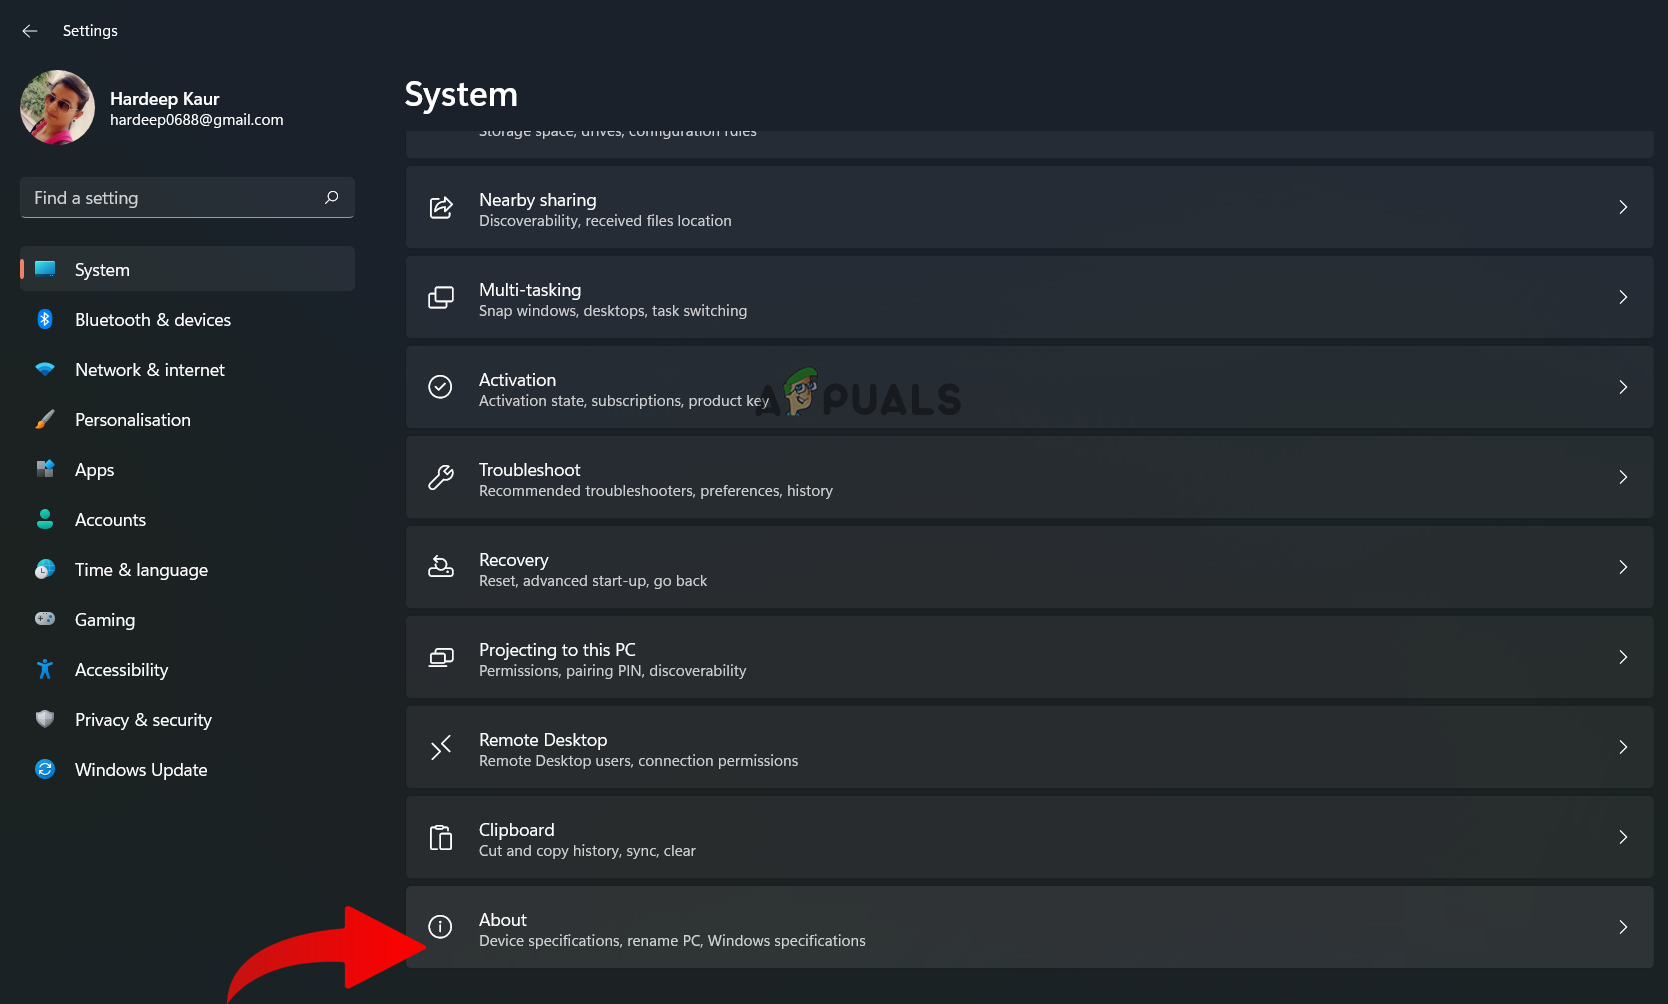Click the Windows Update sync icon
The height and width of the screenshot is (1004, 1668).
click(x=45, y=769)
